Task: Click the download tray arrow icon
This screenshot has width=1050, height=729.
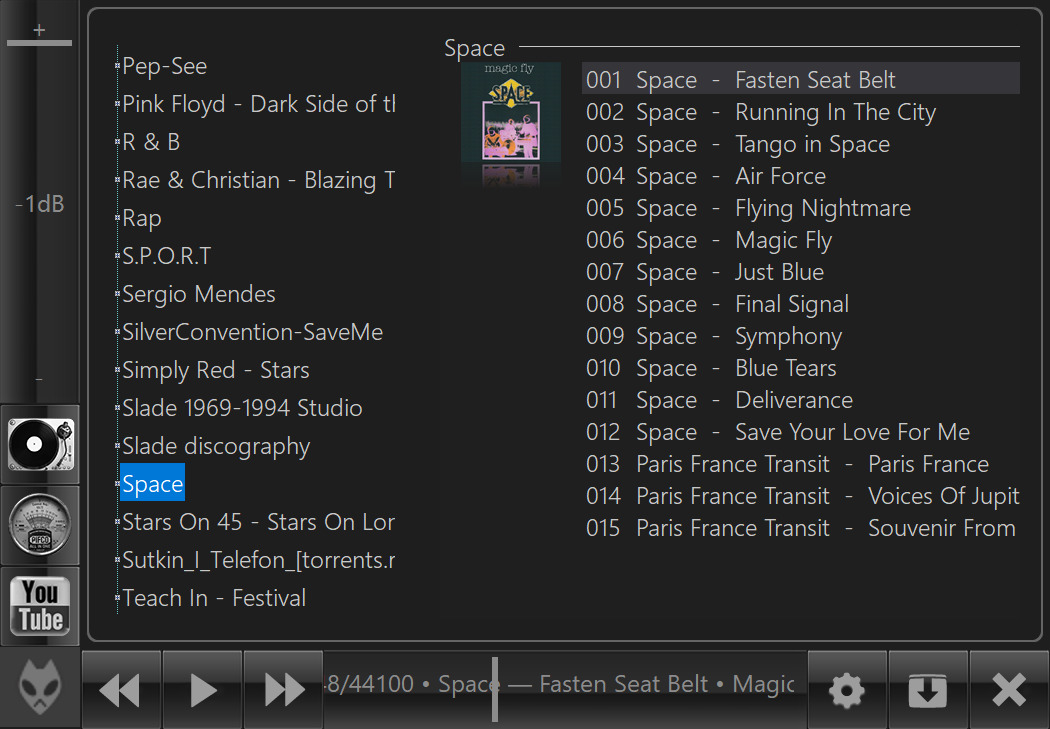Action: click(928, 690)
